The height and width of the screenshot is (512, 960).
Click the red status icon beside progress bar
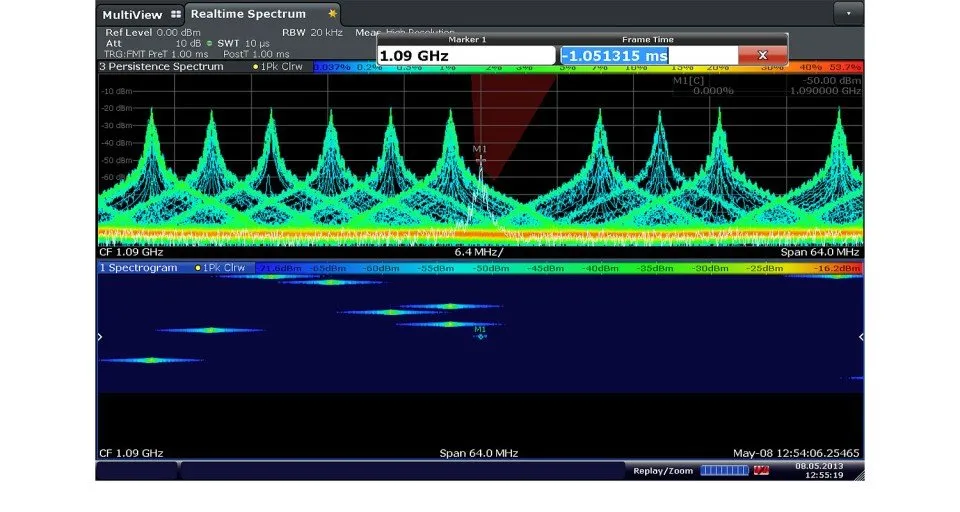(x=761, y=471)
